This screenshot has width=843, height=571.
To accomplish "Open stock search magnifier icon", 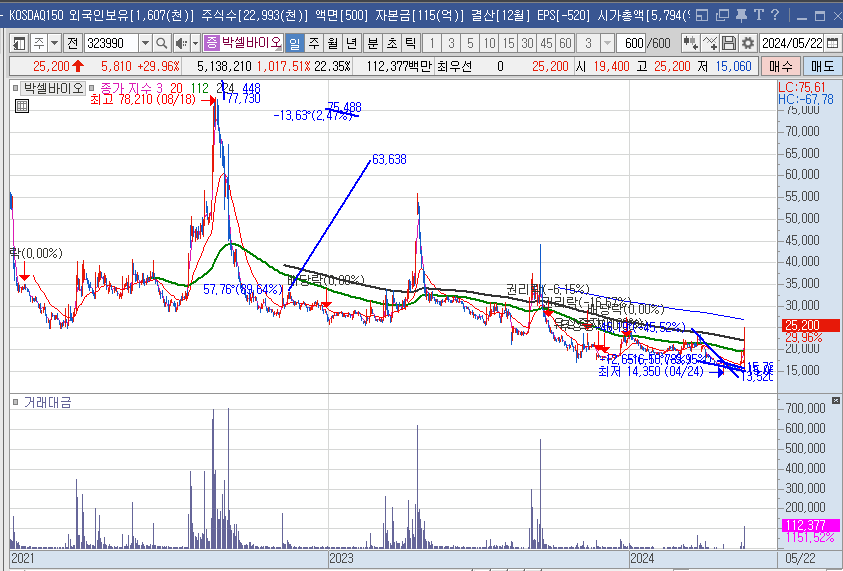I will tap(161, 42).
